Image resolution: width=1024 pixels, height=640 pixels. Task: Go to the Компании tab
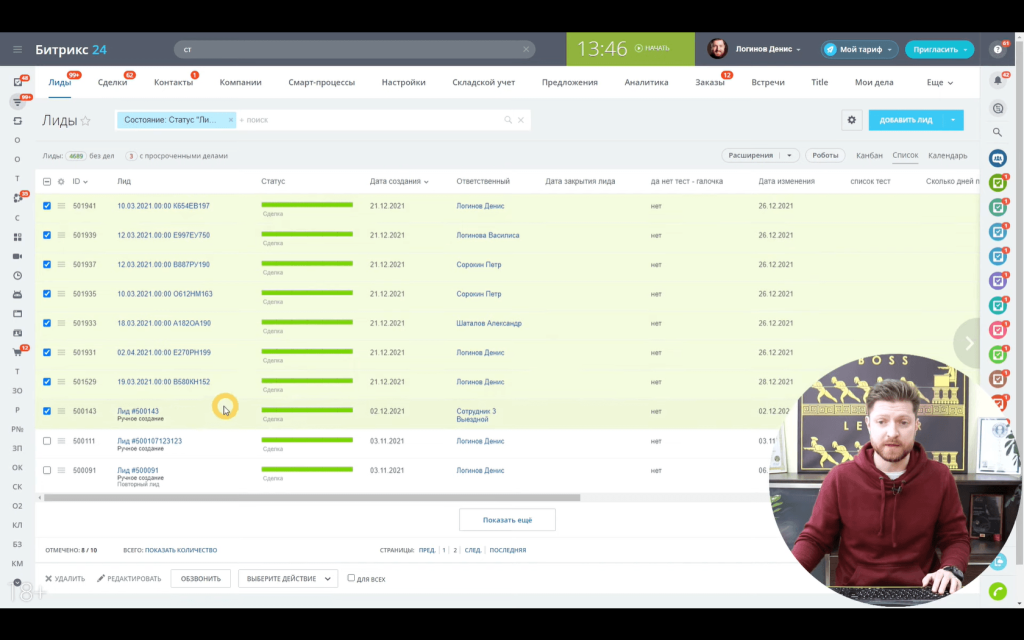click(x=240, y=82)
